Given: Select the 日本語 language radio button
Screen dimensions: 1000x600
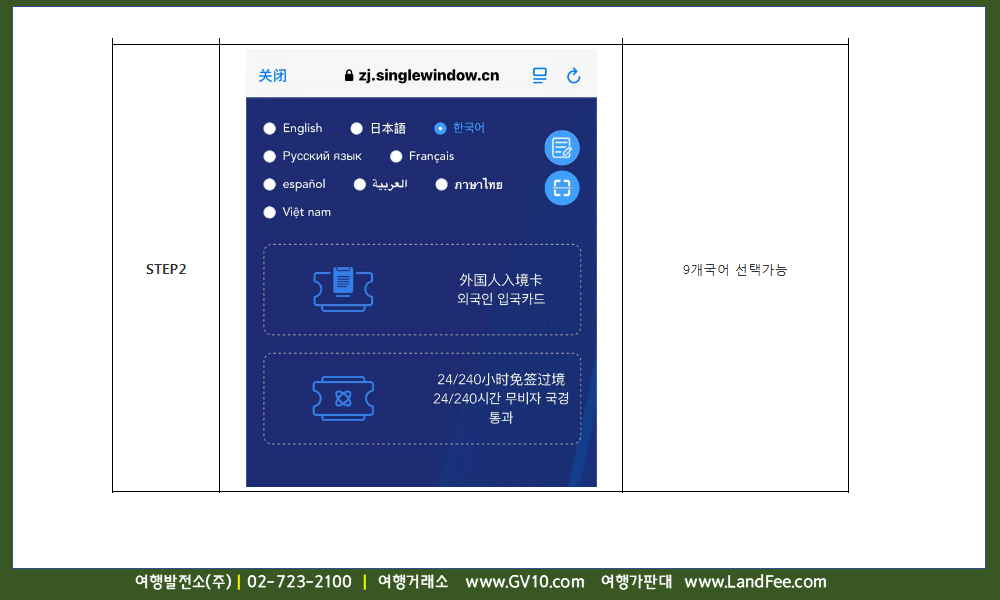Looking at the screenshot, I should (x=357, y=128).
